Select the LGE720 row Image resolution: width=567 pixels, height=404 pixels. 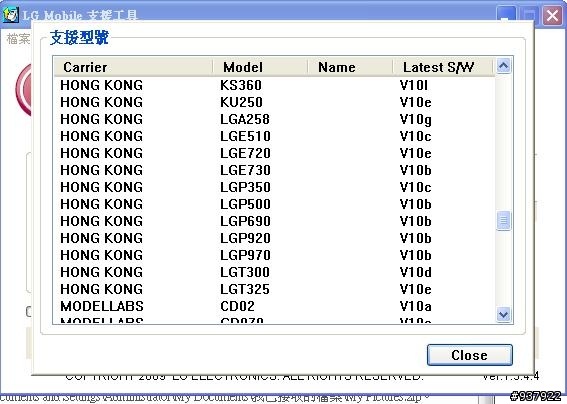[274, 153]
